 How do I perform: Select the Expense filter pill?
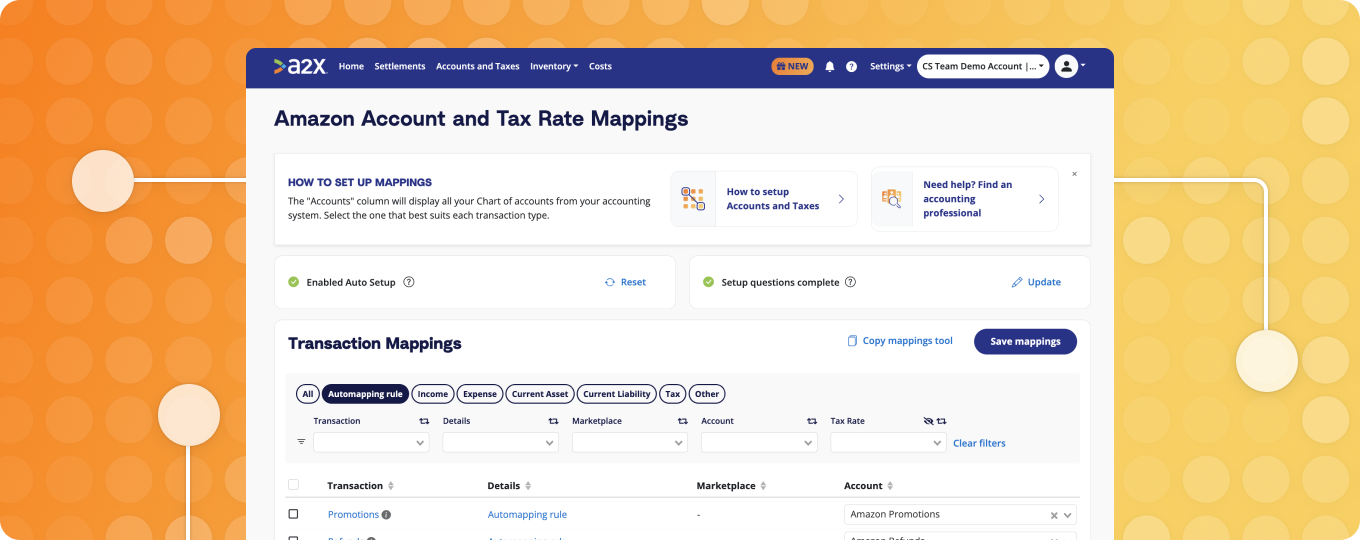tap(480, 394)
